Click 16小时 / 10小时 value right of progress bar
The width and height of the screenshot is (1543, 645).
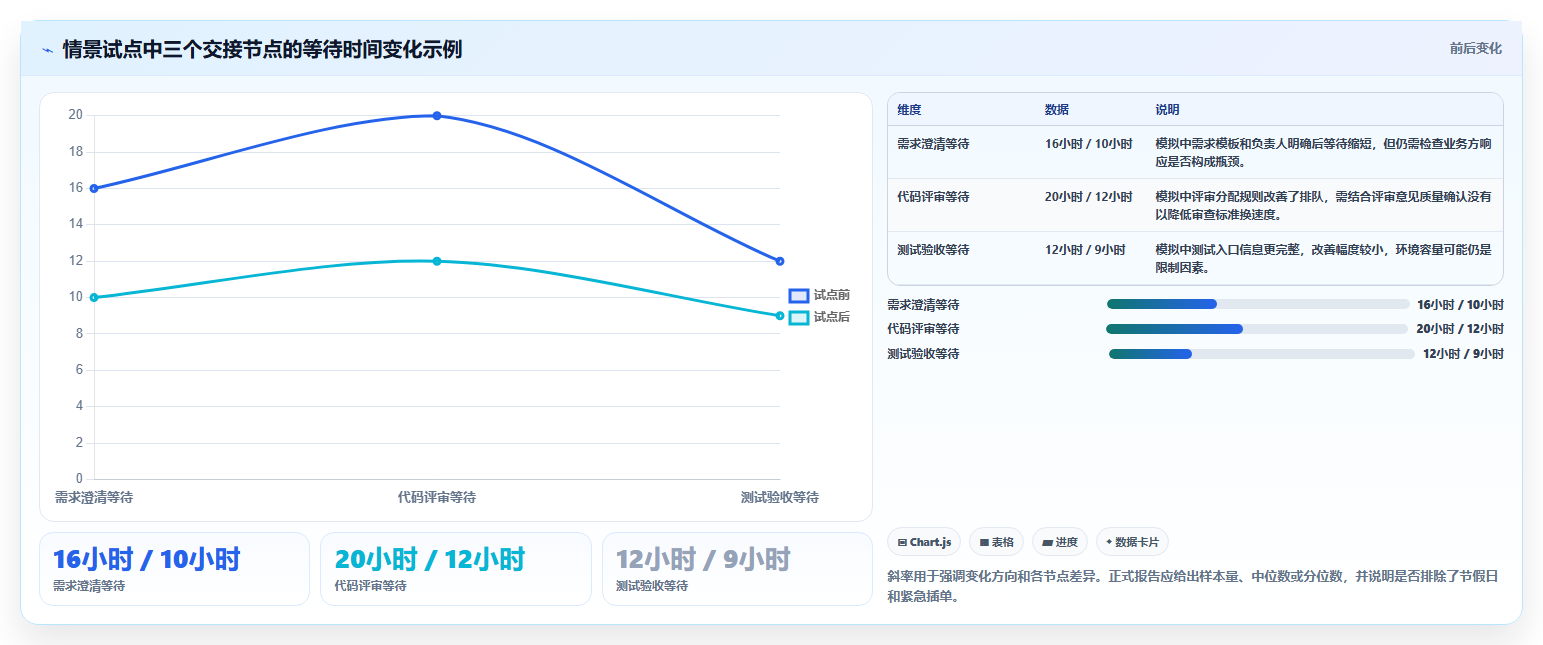1460,305
